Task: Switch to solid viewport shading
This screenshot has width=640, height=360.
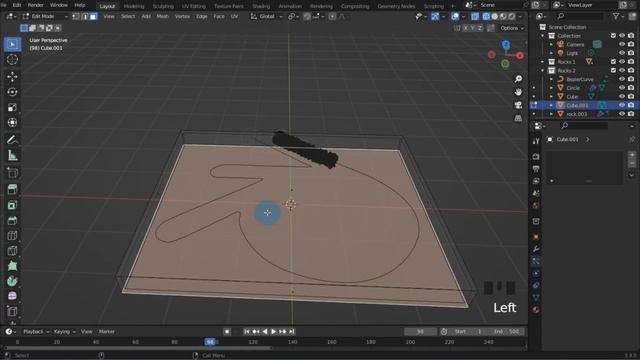Action: click(x=495, y=16)
